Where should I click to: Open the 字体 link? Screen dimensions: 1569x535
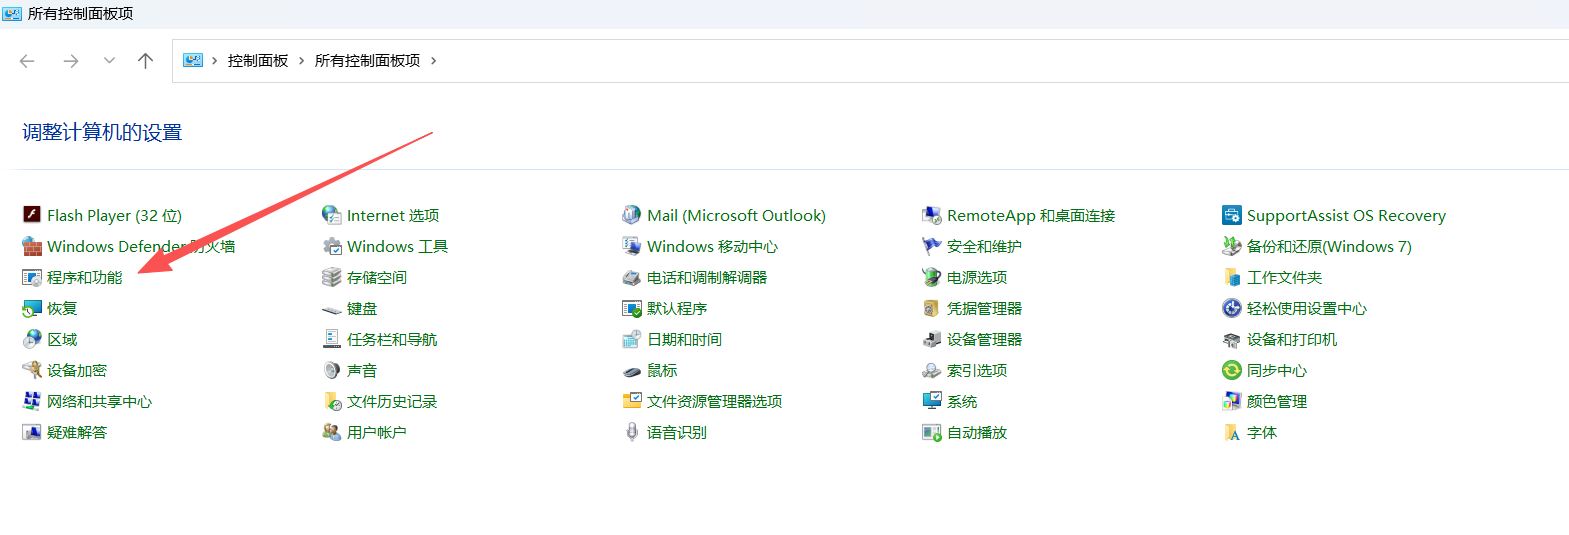coord(1262,432)
